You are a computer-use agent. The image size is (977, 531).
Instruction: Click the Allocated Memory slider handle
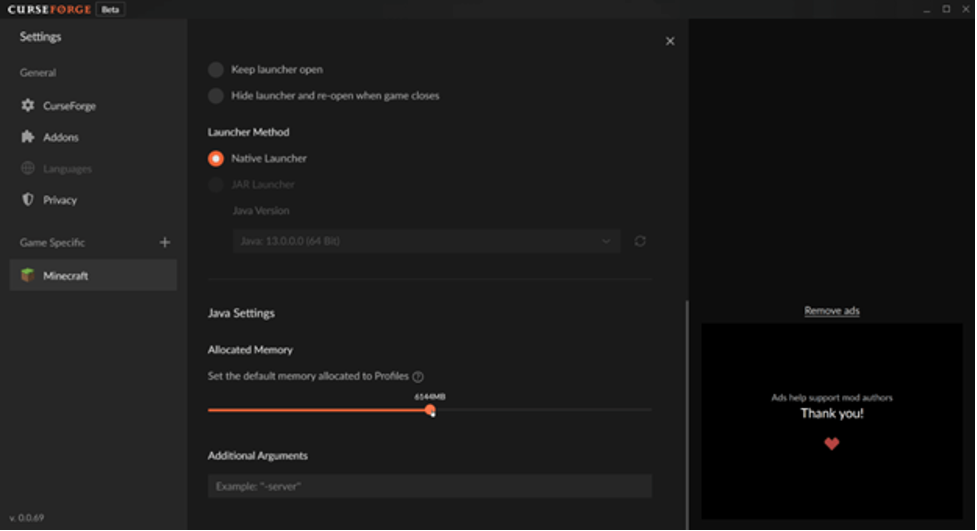(430, 410)
